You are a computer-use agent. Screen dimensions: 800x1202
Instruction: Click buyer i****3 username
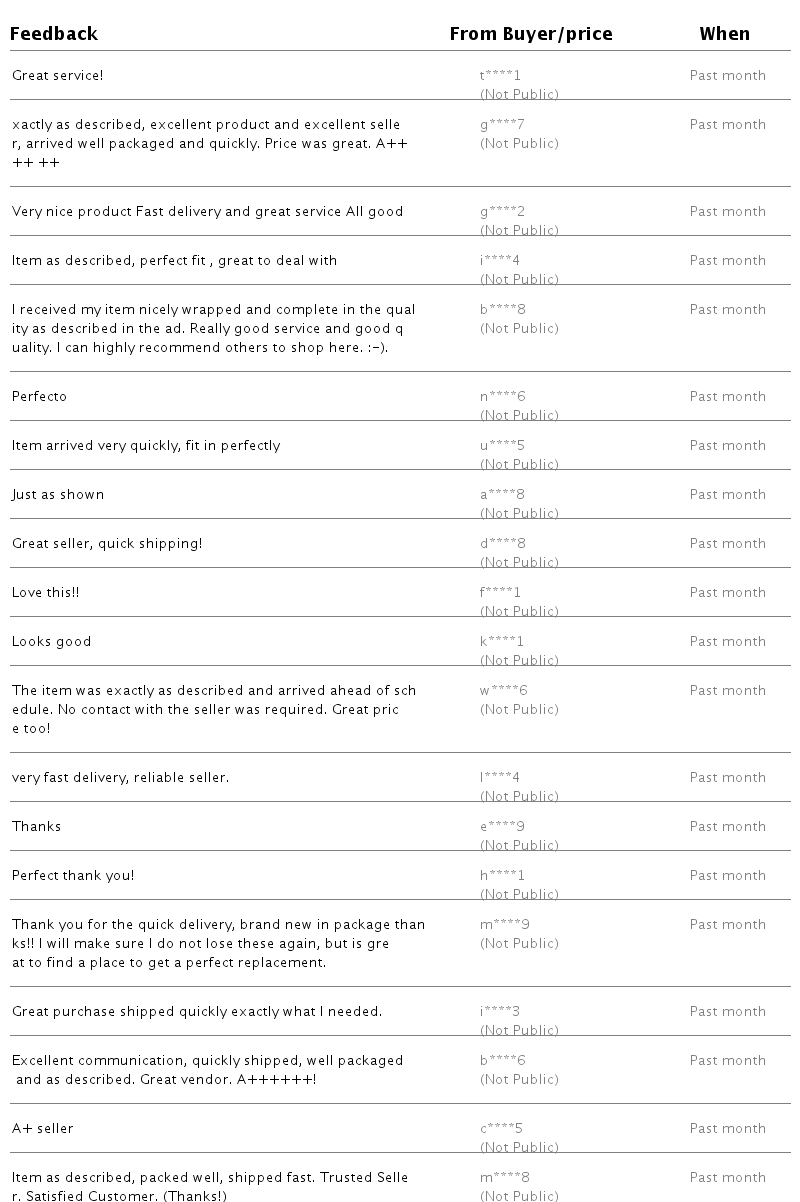[500, 1011]
